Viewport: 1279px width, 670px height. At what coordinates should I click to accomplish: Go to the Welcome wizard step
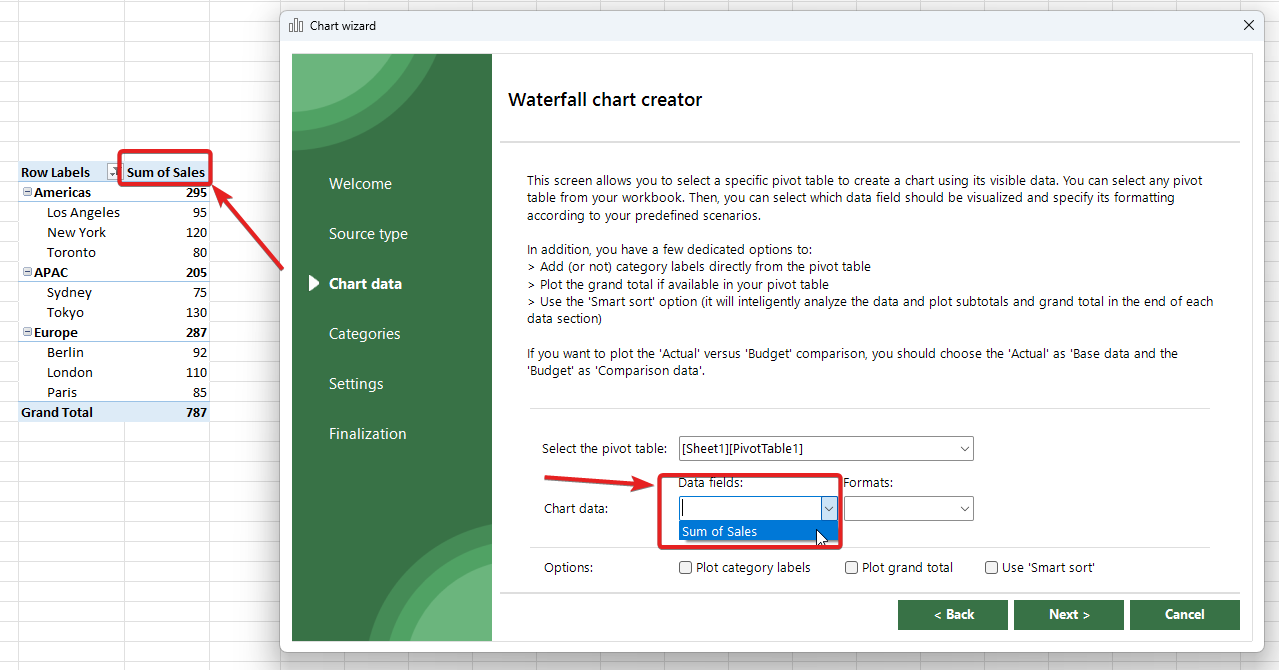[360, 184]
